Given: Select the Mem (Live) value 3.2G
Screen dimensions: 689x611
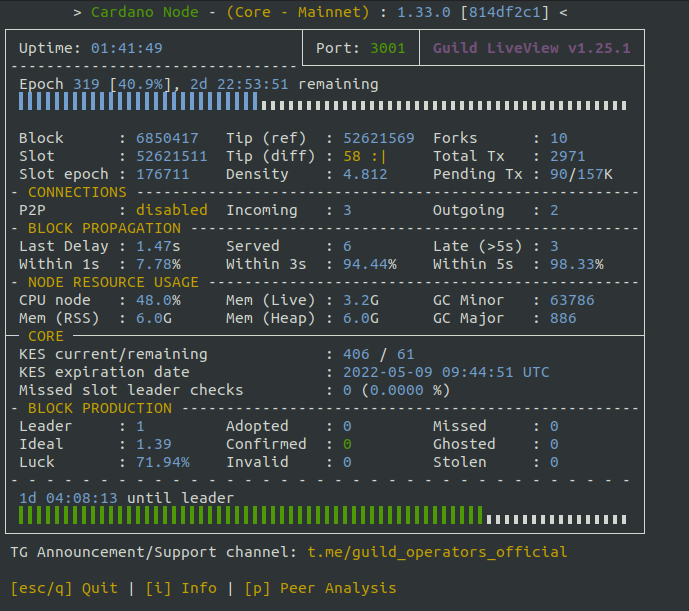Looking at the screenshot, I should pos(360,300).
